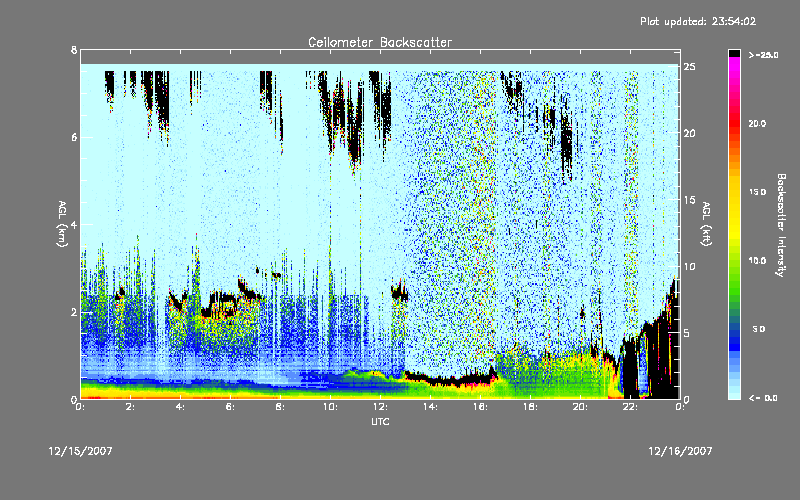Click the "20:" UTC tick label
Screen dimensions: 800x500
click(580, 407)
